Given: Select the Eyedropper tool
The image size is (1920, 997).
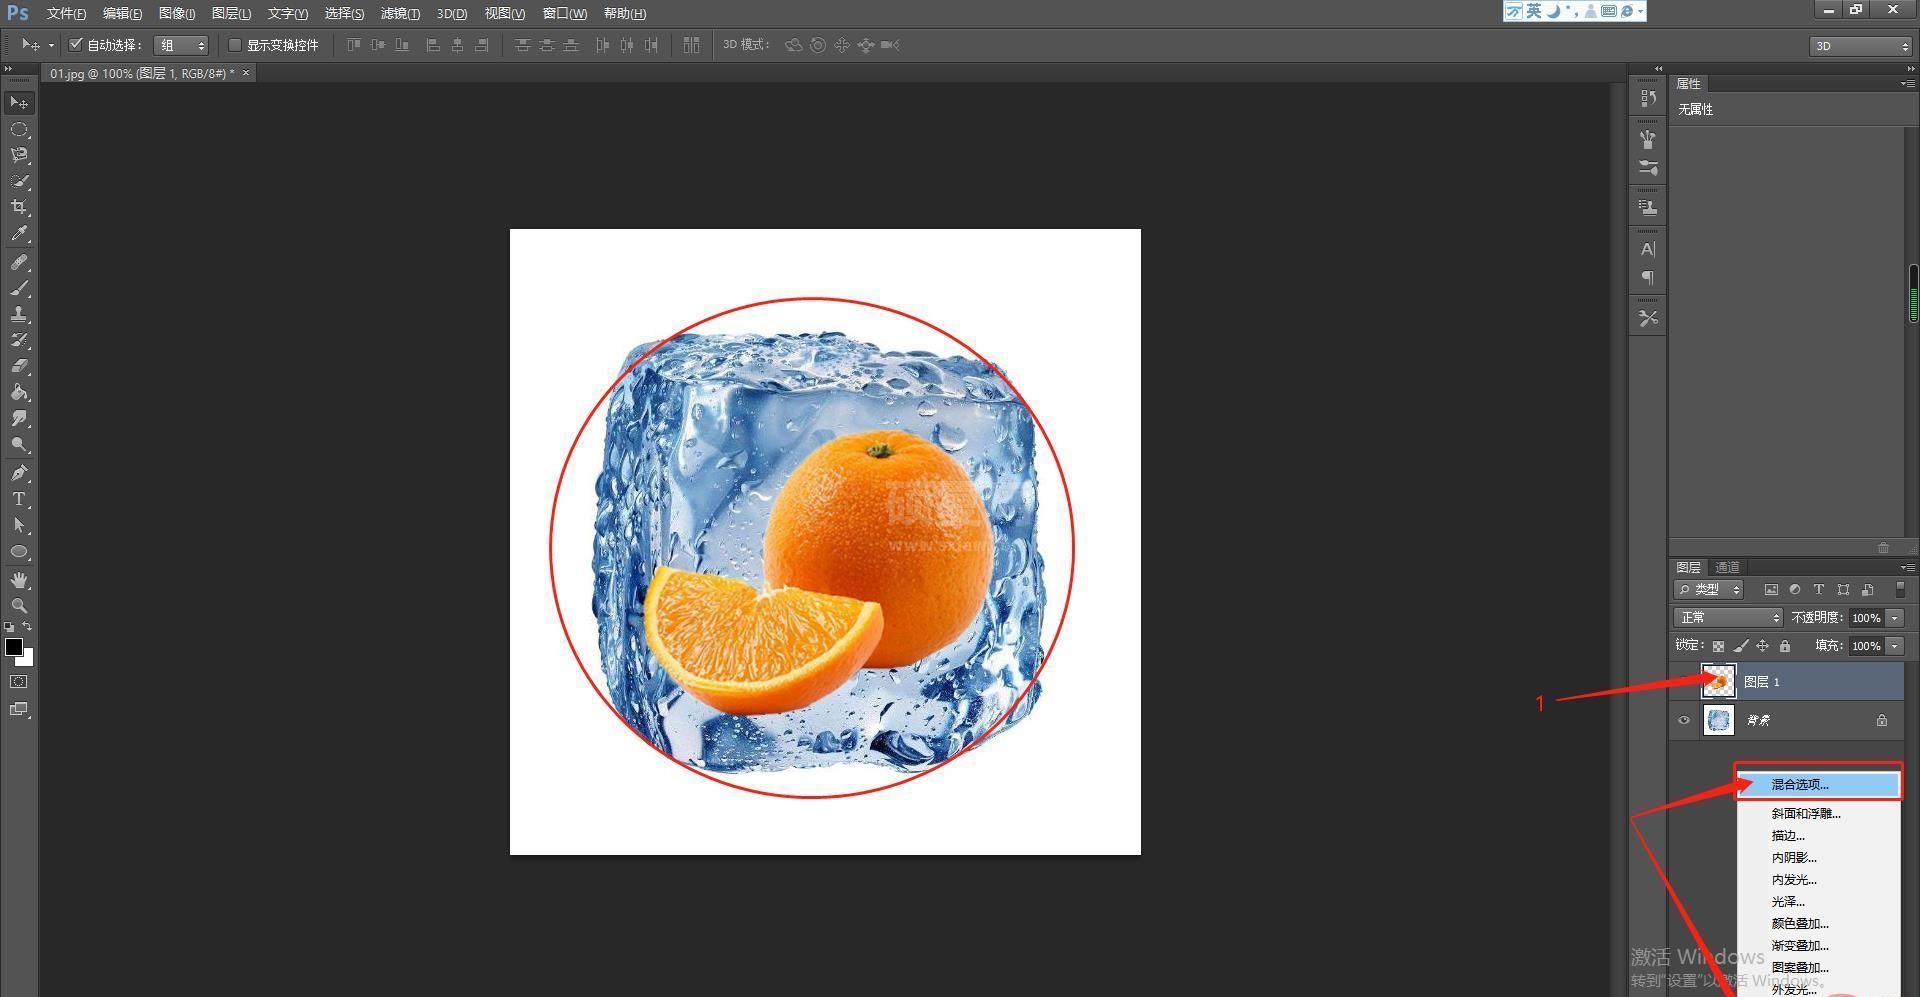Looking at the screenshot, I should 19,234.
